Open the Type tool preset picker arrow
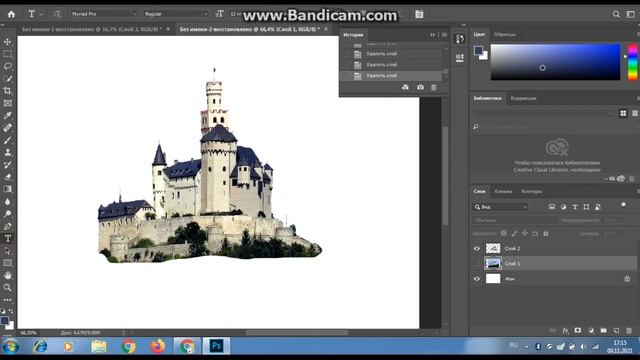Viewport: 640px width, 360px height. [x=41, y=14]
